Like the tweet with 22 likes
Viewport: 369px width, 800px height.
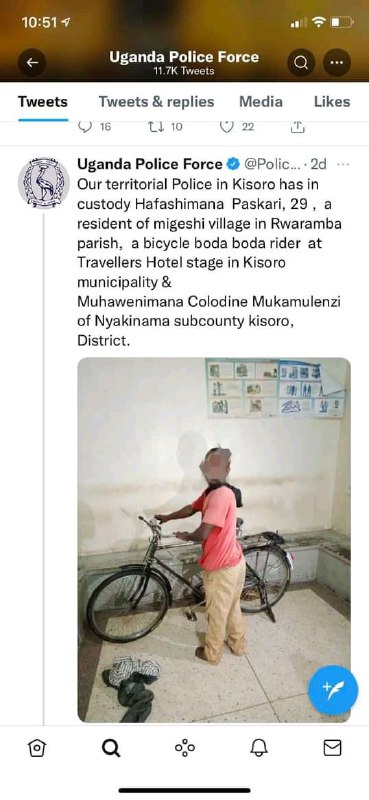226,127
